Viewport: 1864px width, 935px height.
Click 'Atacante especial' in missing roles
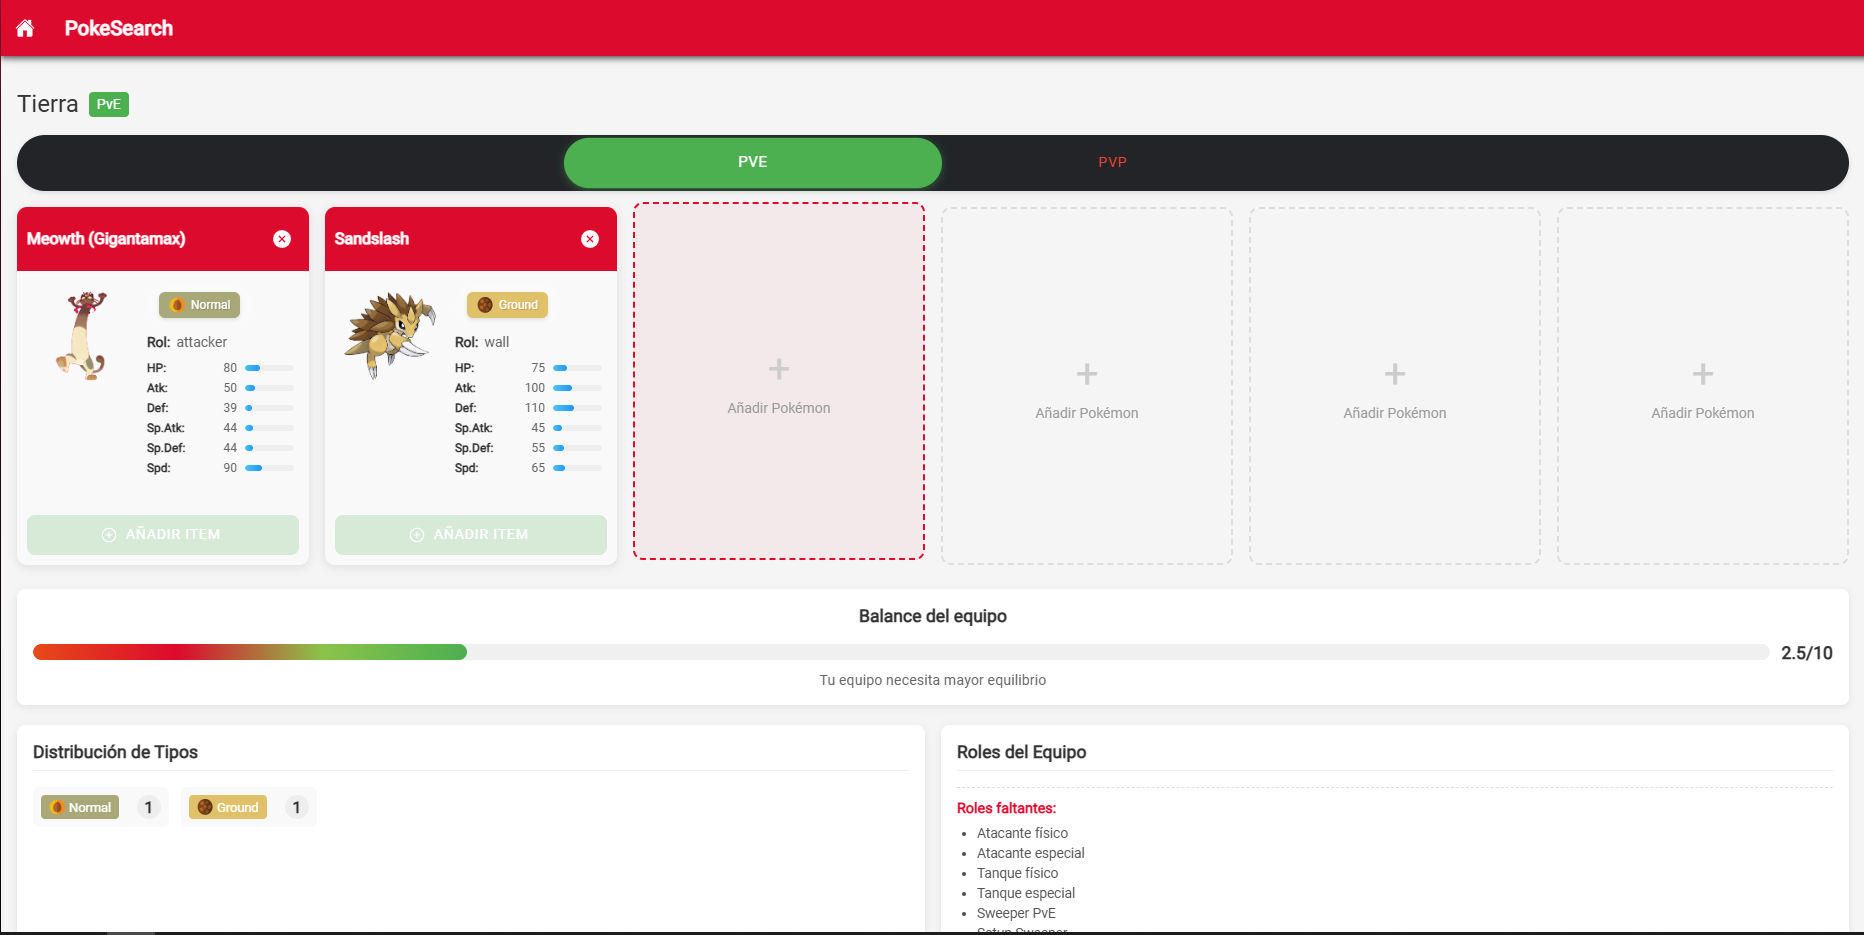tap(1031, 853)
